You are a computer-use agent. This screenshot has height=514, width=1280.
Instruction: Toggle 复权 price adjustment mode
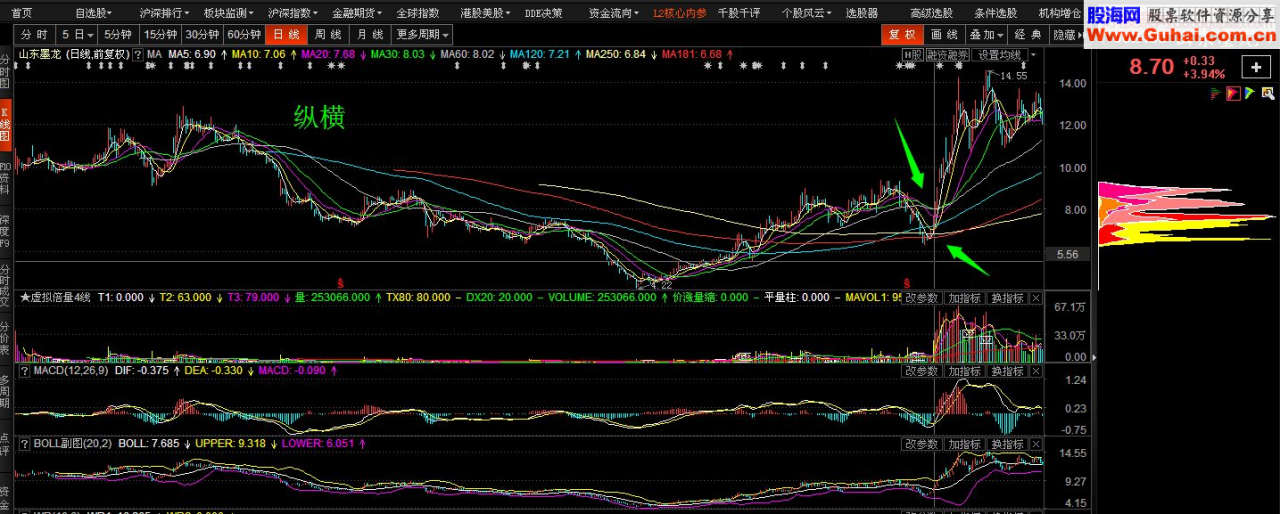[x=898, y=34]
